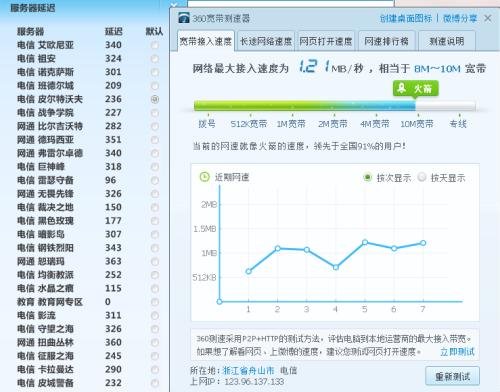The width and height of the screenshot is (500, 392).
Task: Click the 电信 暗影岛 server row
Action: [x=88, y=234]
